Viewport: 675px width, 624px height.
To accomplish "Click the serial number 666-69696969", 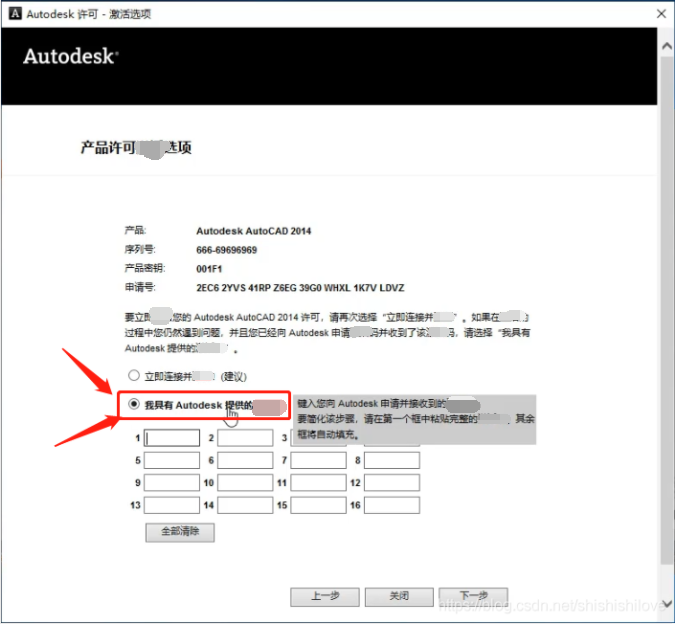I will [x=226, y=250].
